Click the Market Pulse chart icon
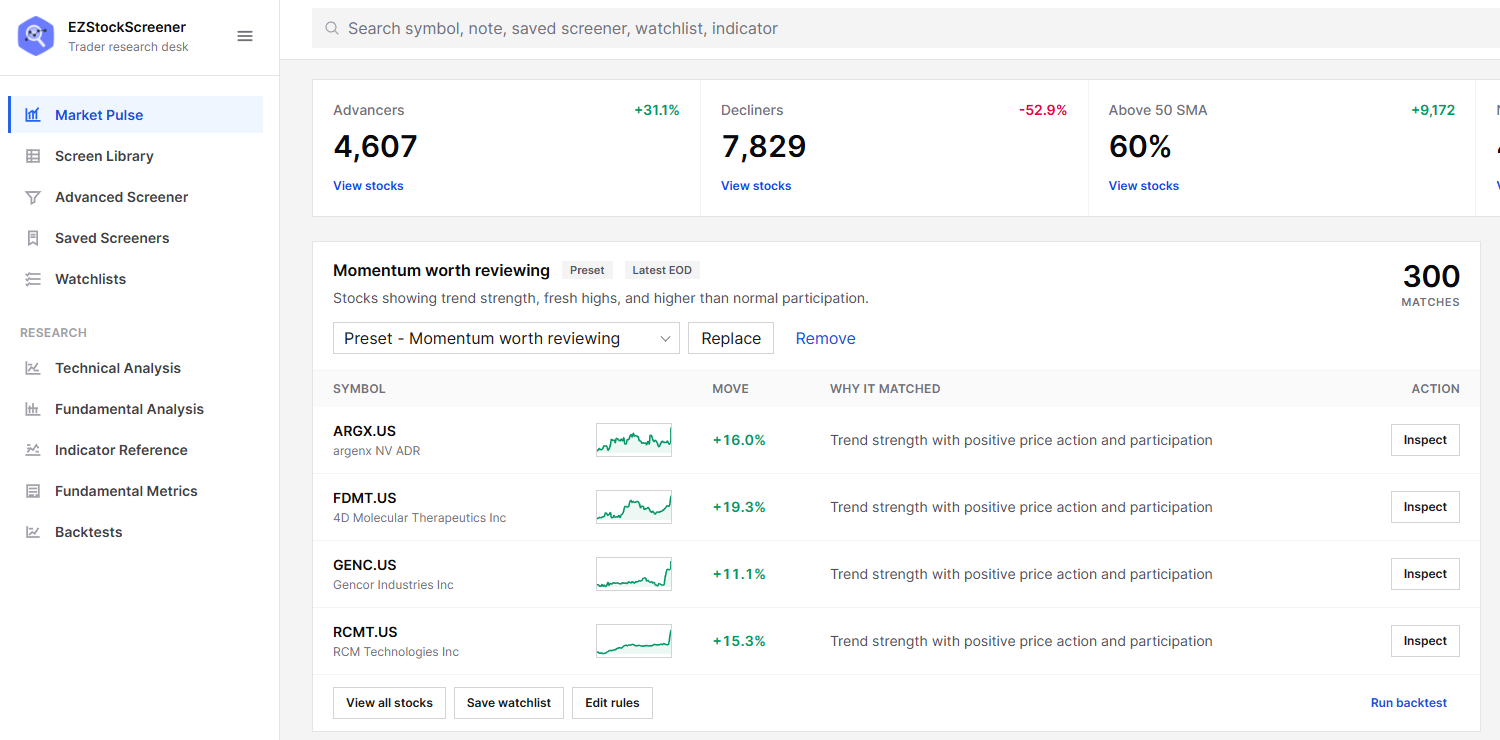Viewport: 1500px width, 740px height. point(33,115)
